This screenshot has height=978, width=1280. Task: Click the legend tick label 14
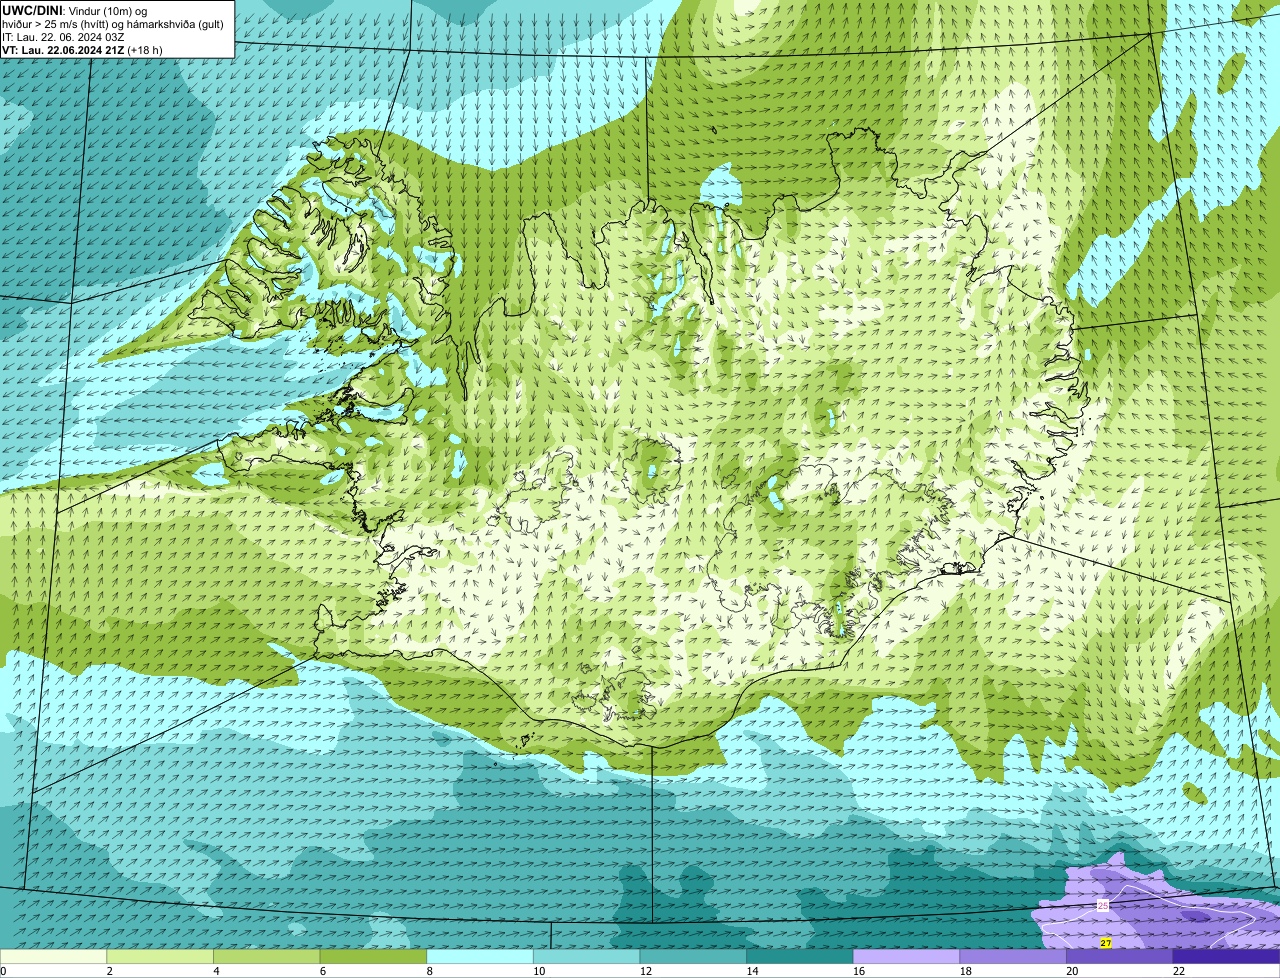click(752, 971)
